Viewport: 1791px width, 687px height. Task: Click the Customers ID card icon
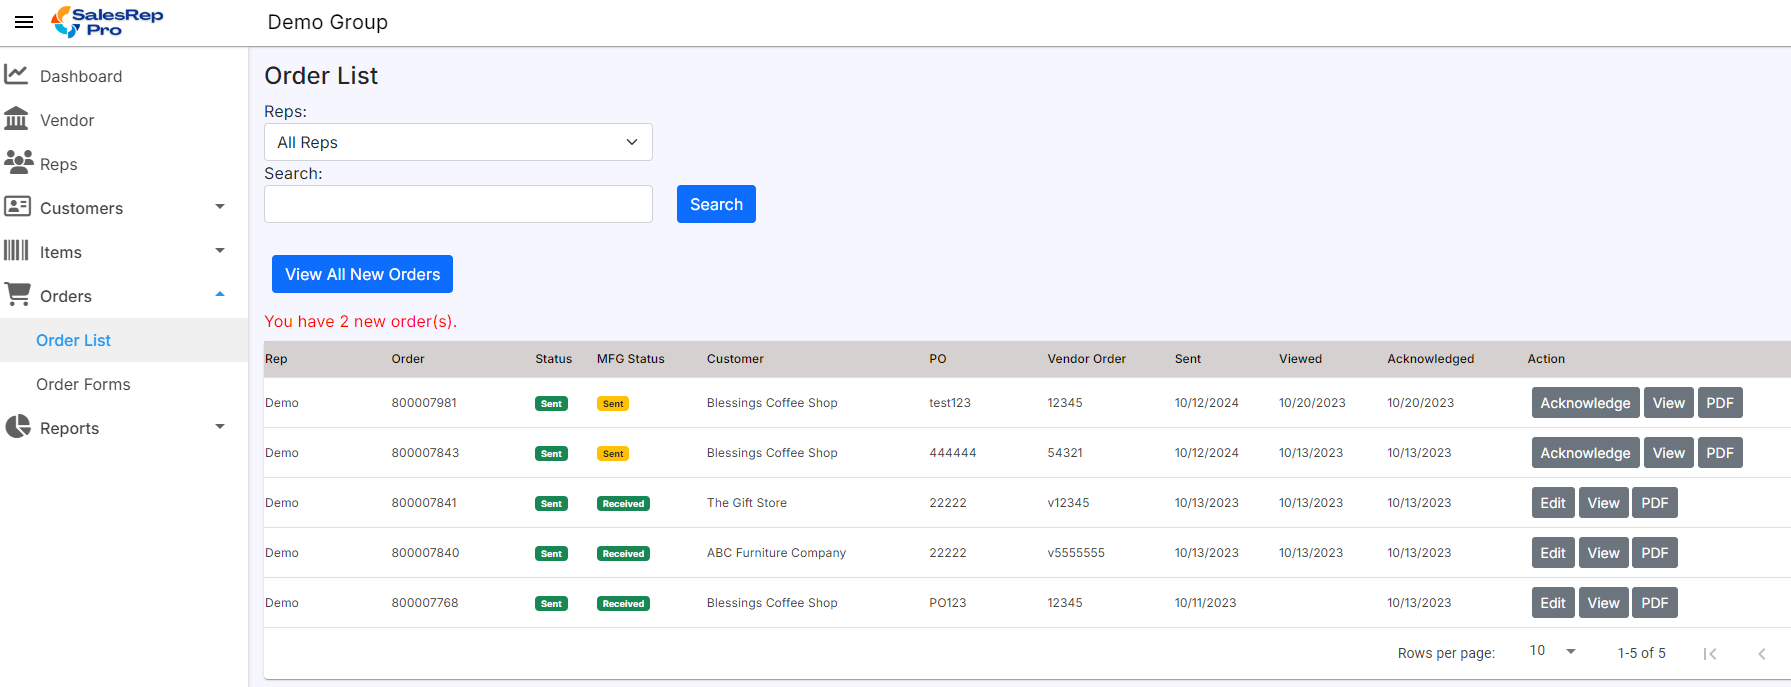pos(17,207)
